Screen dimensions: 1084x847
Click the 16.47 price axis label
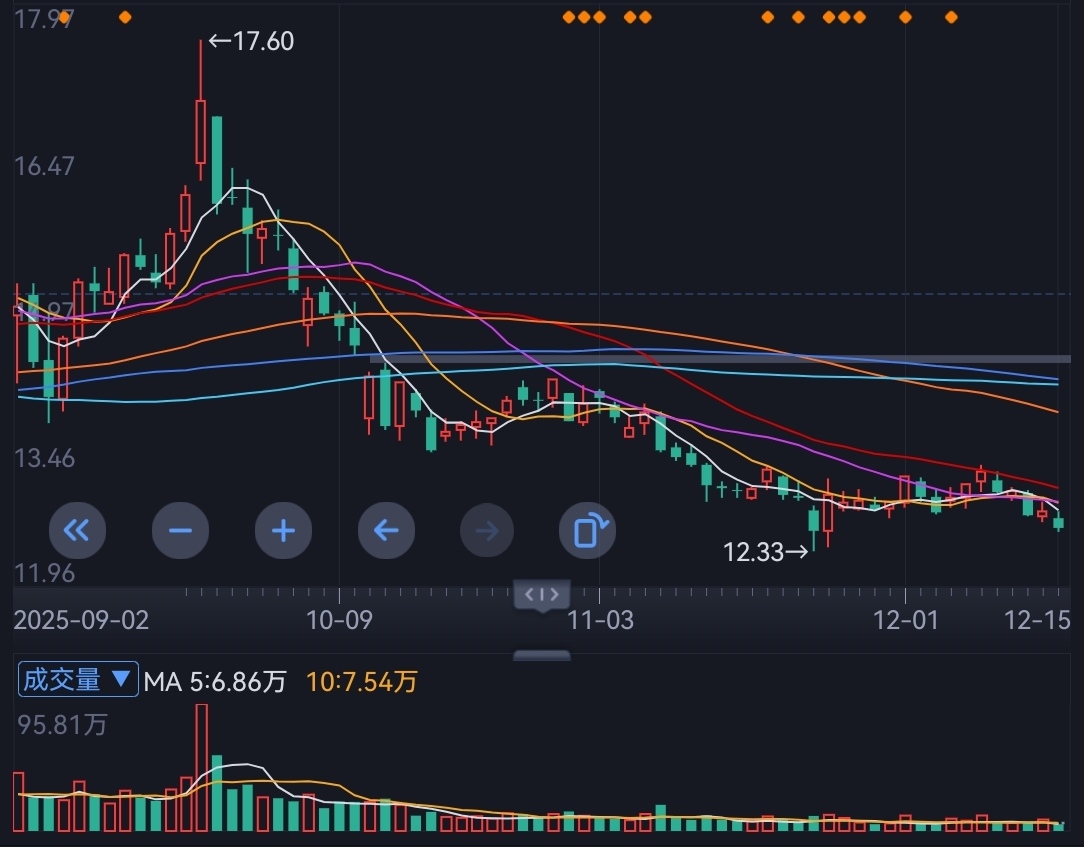click(x=44, y=167)
